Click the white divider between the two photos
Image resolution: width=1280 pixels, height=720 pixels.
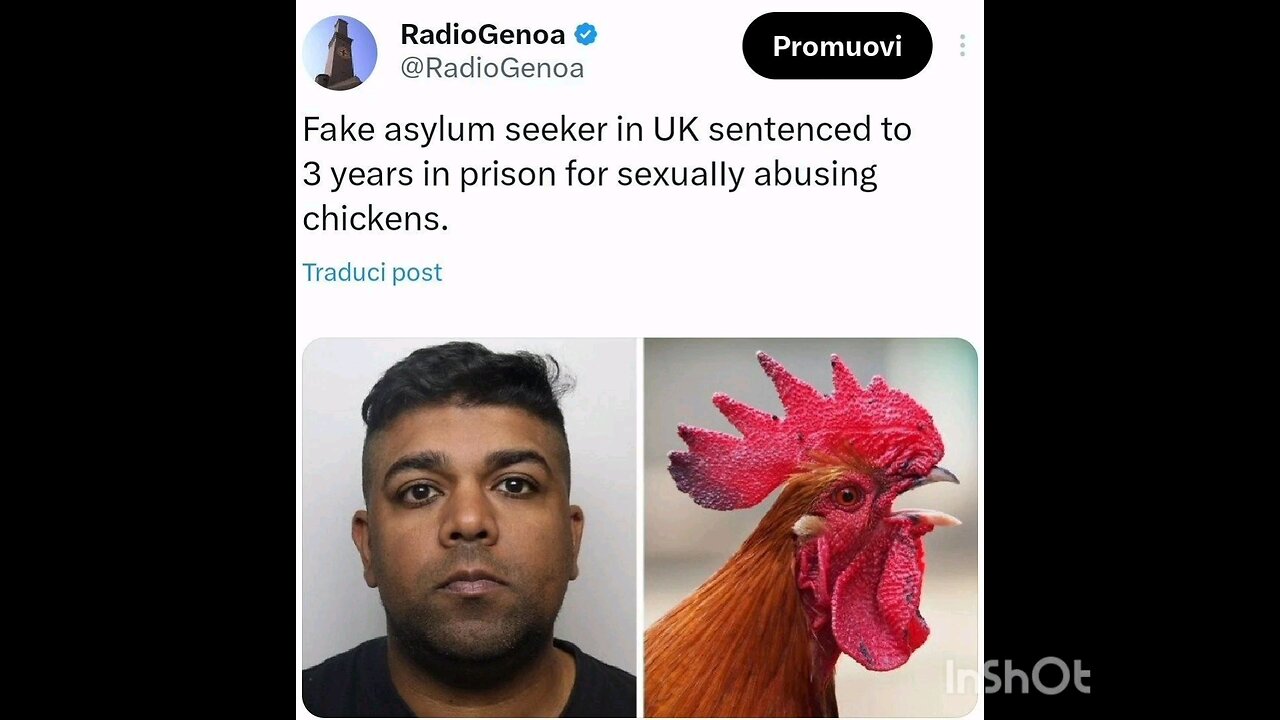tap(640, 527)
